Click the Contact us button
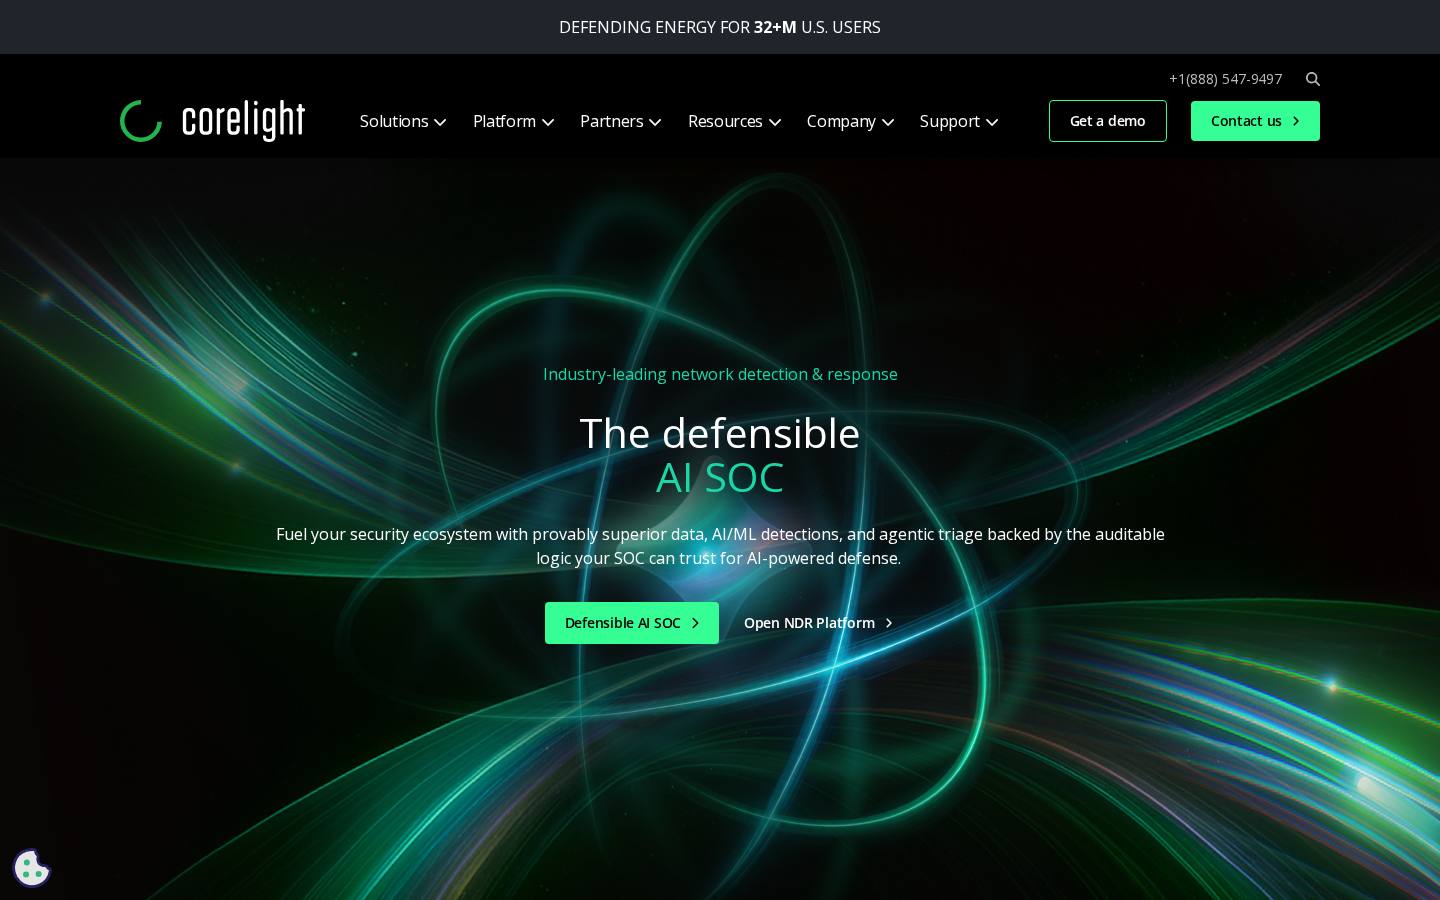The width and height of the screenshot is (1440, 900). coord(1255,121)
